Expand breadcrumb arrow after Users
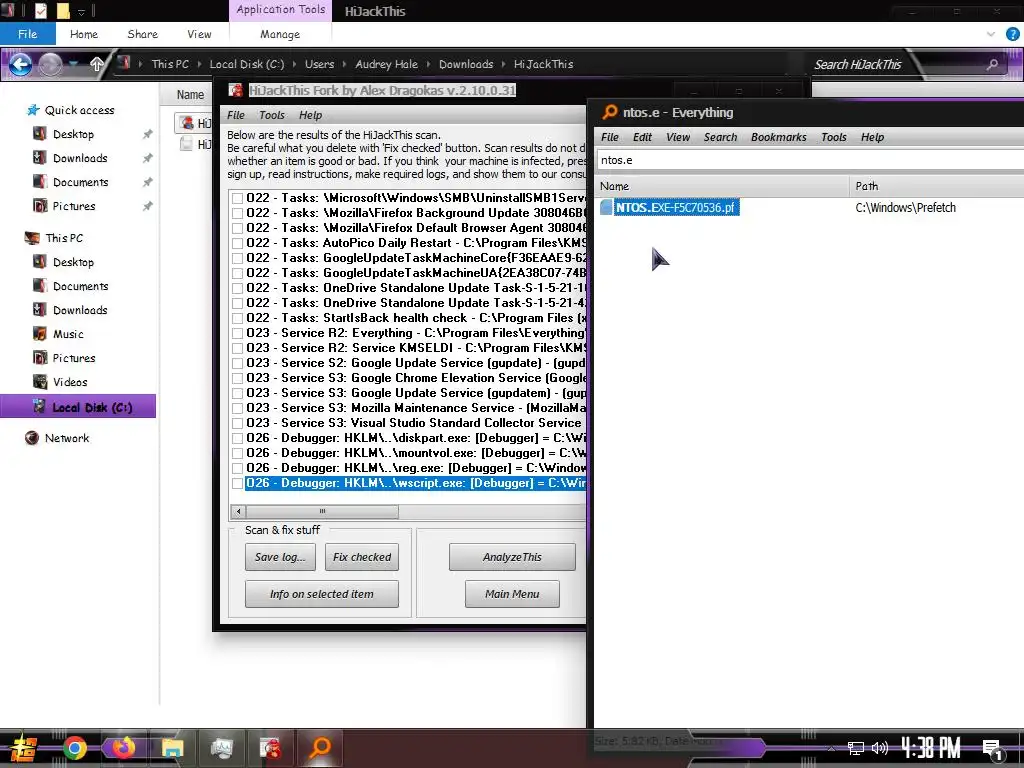1024x768 pixels. pos(345,64)
